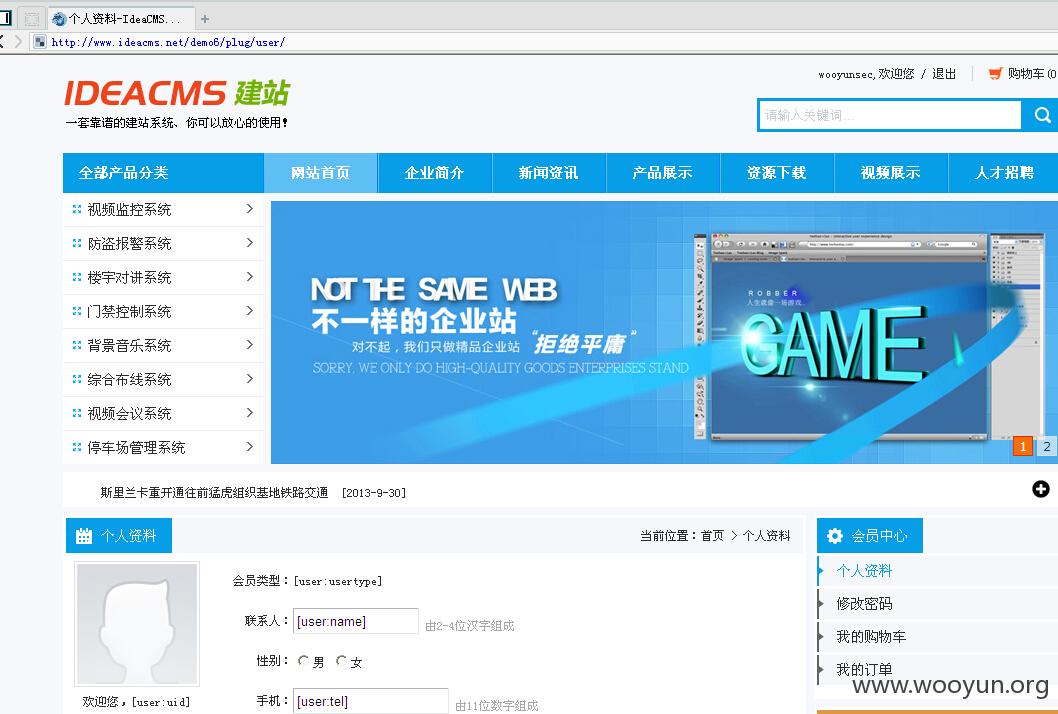Click the bullet icon beside 楼宇对讲系统
The width and height of the screenshot is (1058, 714).
click(x=76, y=277)
